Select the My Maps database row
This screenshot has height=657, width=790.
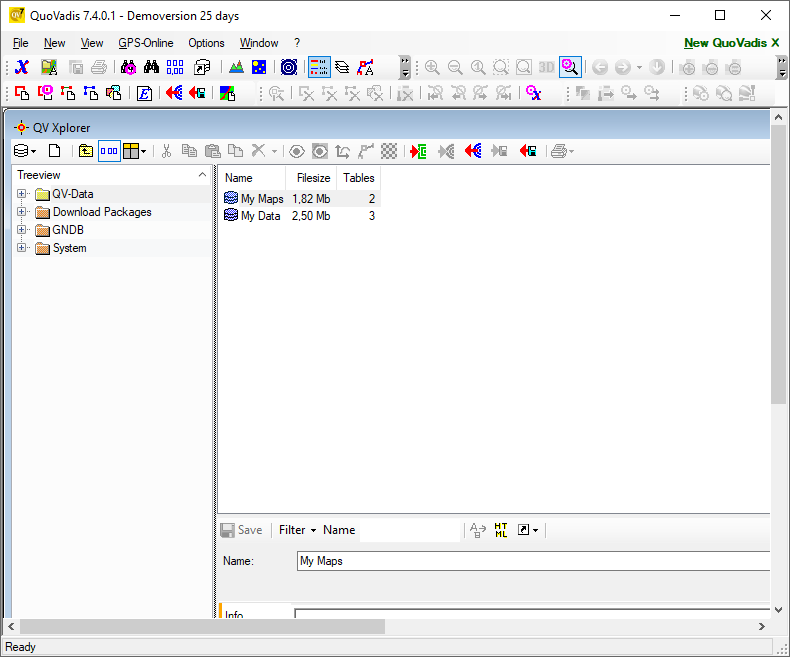[300, 199]
